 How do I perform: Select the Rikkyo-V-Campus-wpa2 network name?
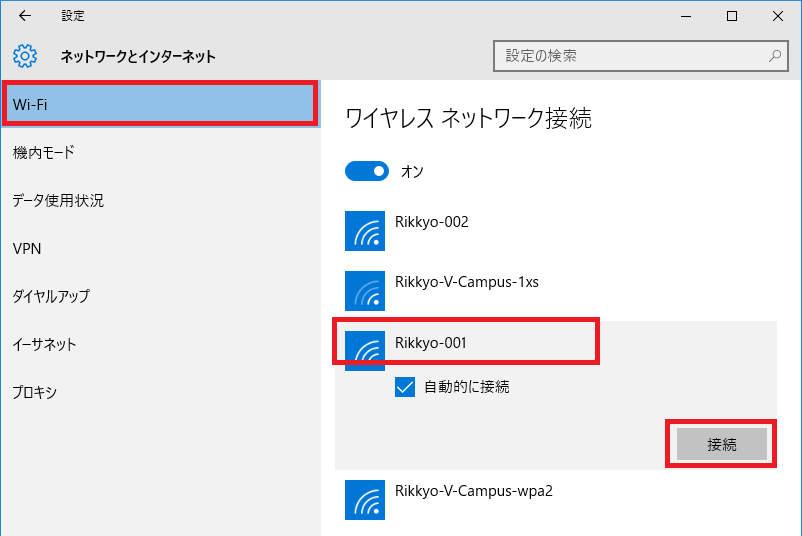(x=474, y=491)
